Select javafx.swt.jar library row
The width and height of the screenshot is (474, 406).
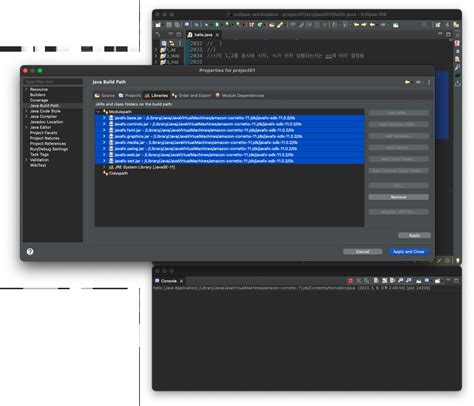tap(229, 161)
